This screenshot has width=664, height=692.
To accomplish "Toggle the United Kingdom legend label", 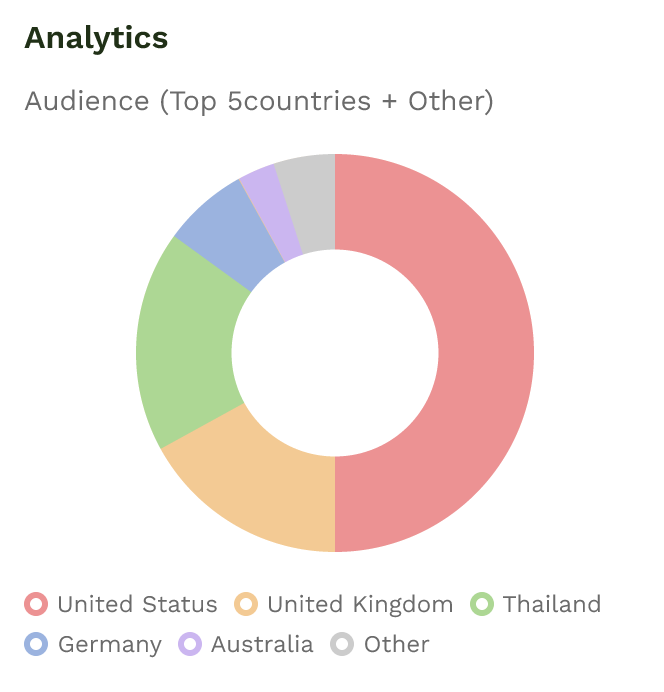I will (x=360, y=604).
